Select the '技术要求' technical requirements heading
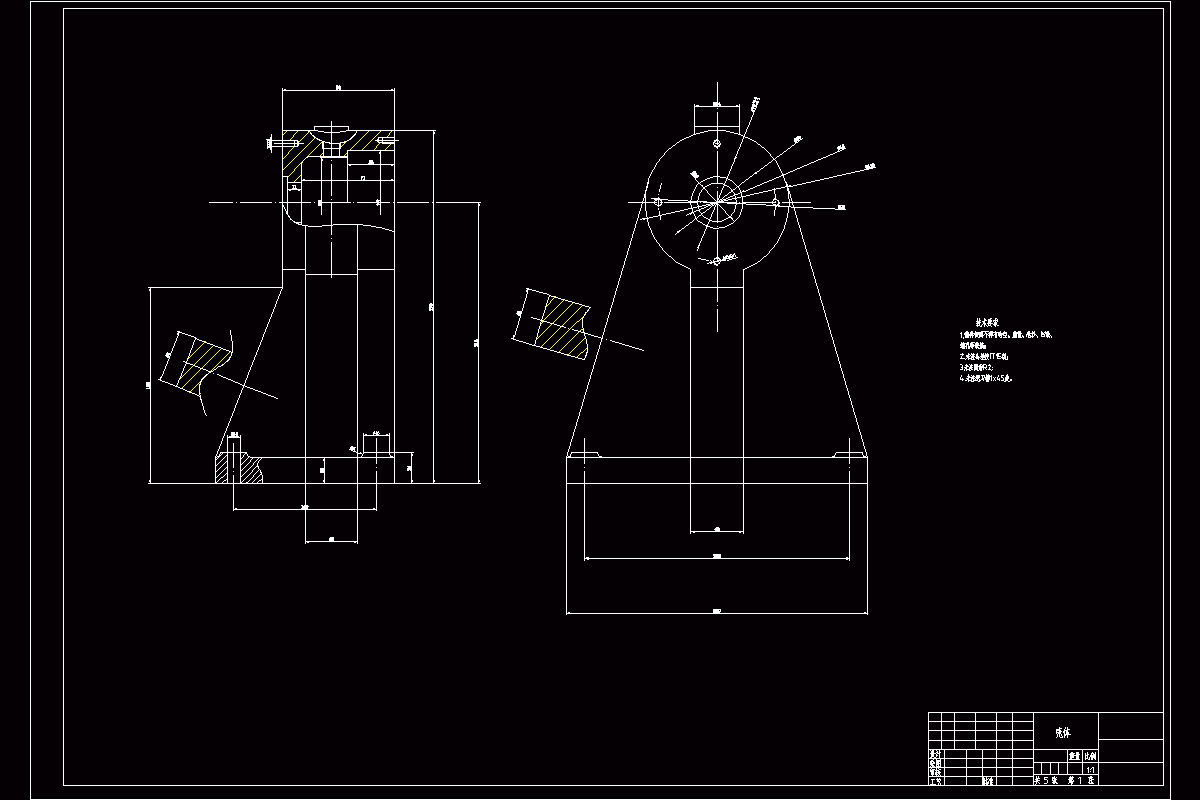Screen dimensions: 1200x800 tap(987, 322)
